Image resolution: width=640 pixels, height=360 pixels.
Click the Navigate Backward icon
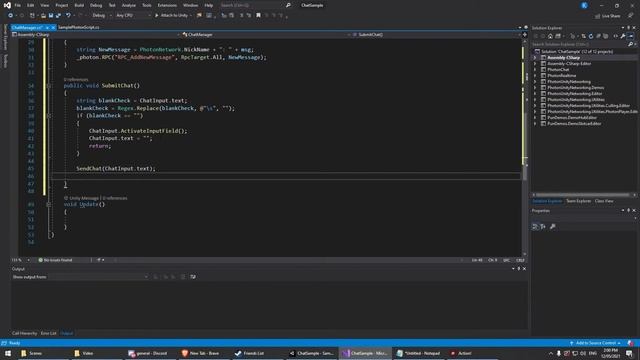pos(10,16)
